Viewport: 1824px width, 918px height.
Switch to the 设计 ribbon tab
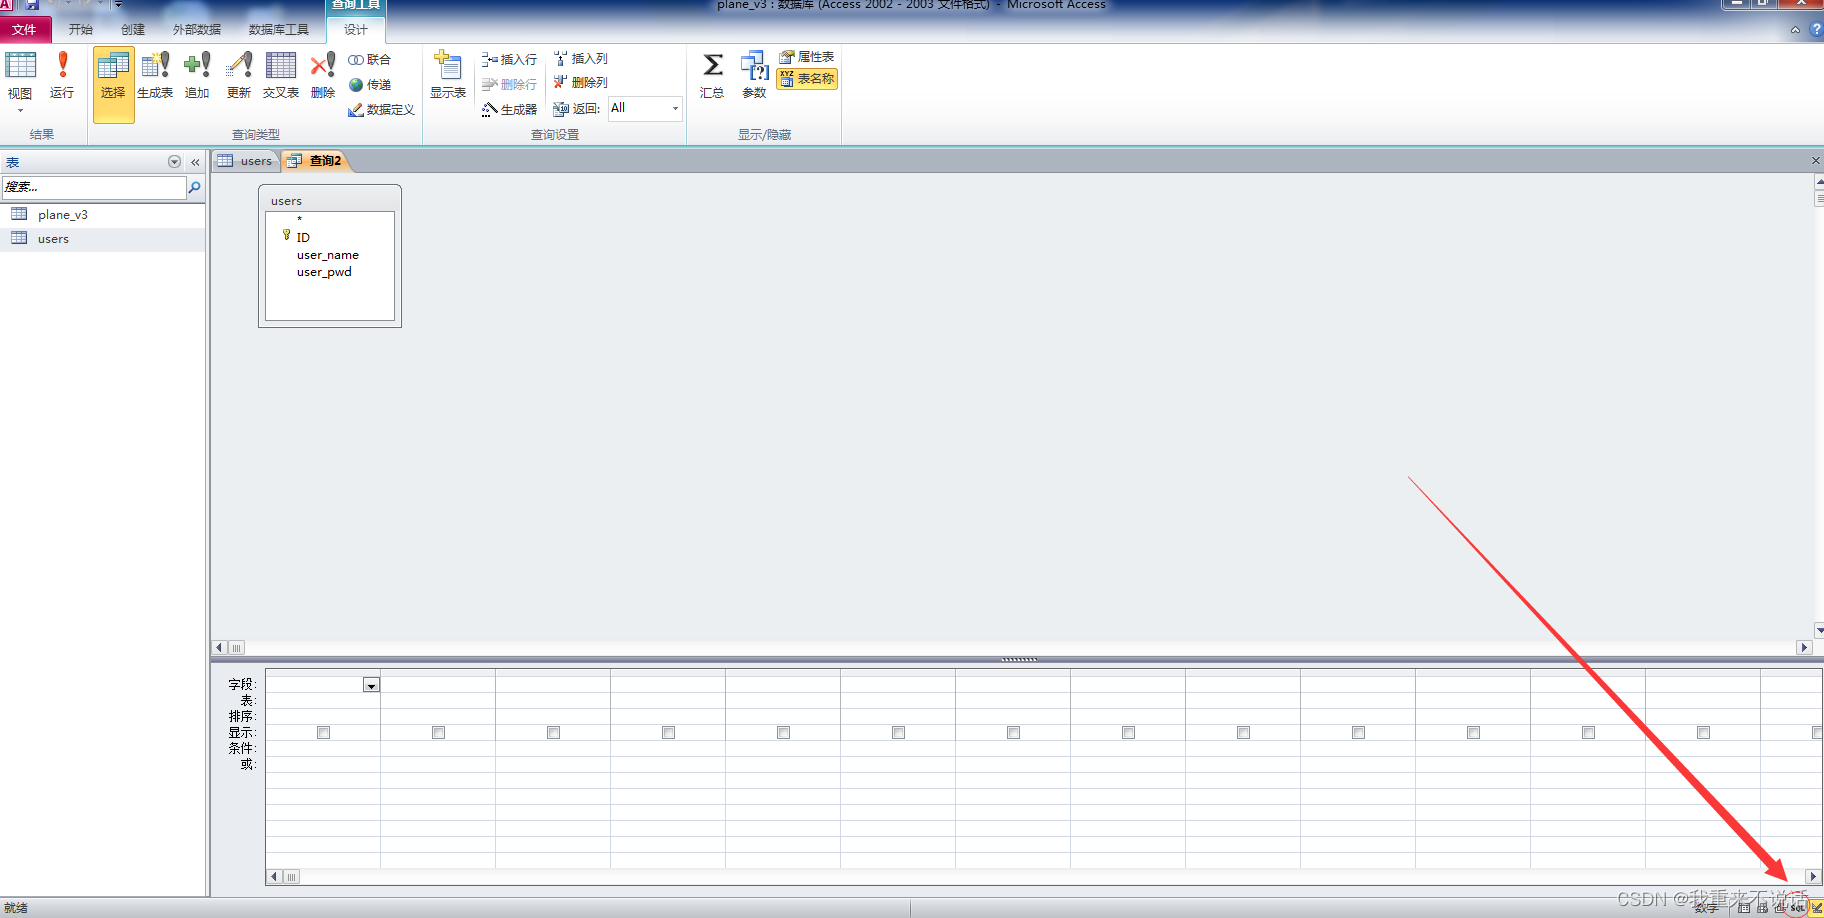tap(356, 30)
